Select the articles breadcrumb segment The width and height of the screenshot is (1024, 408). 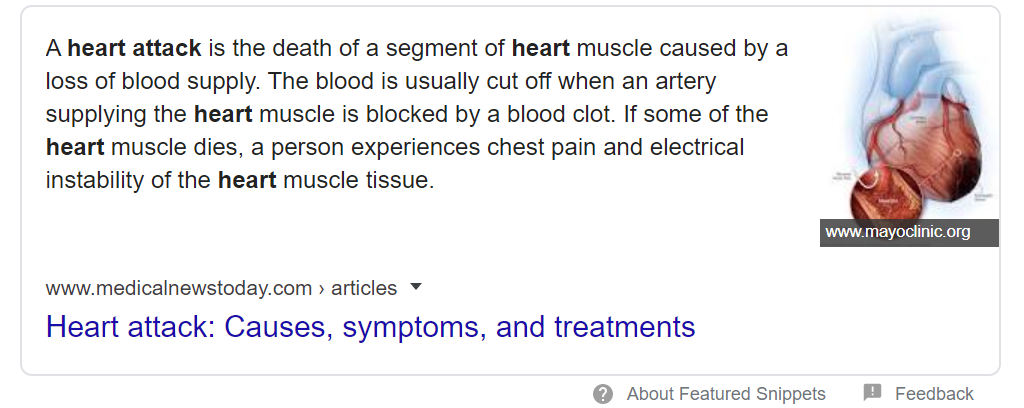point(364,289)
